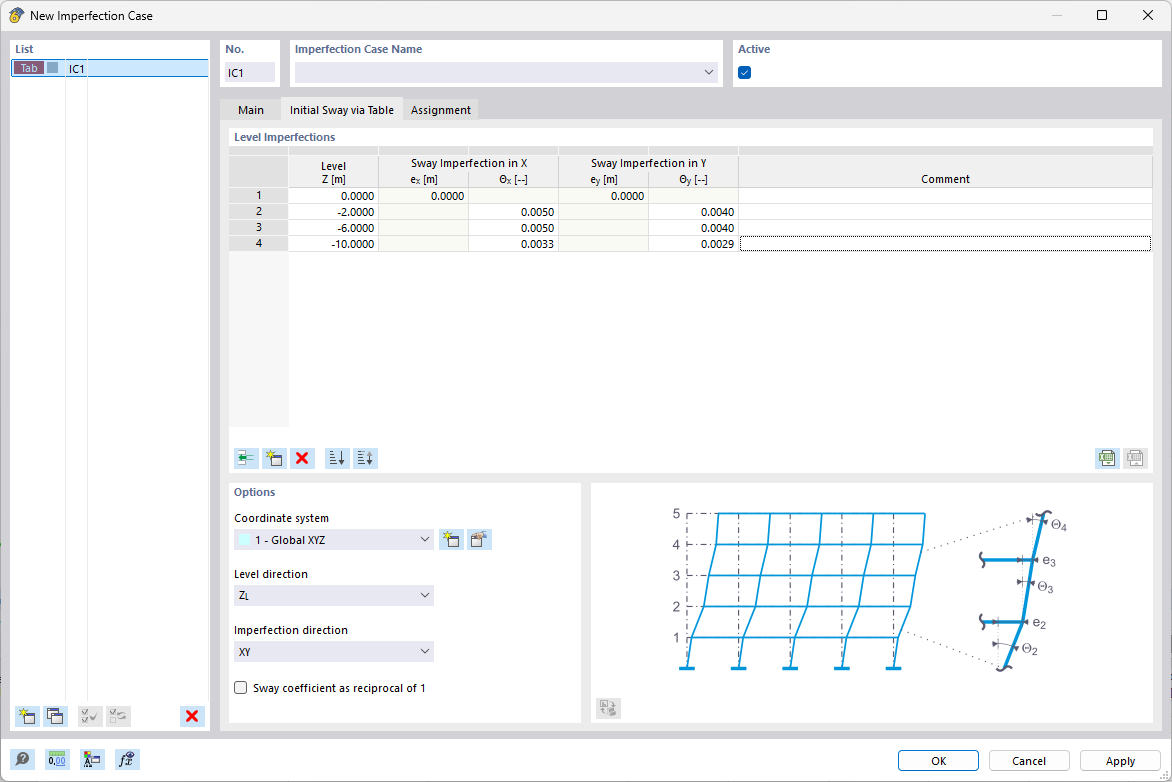Click Level Z cell showing -10.0000
The width and height of the screenshot is (1172, 782).
pyautogui.click(x=333, y=244)
